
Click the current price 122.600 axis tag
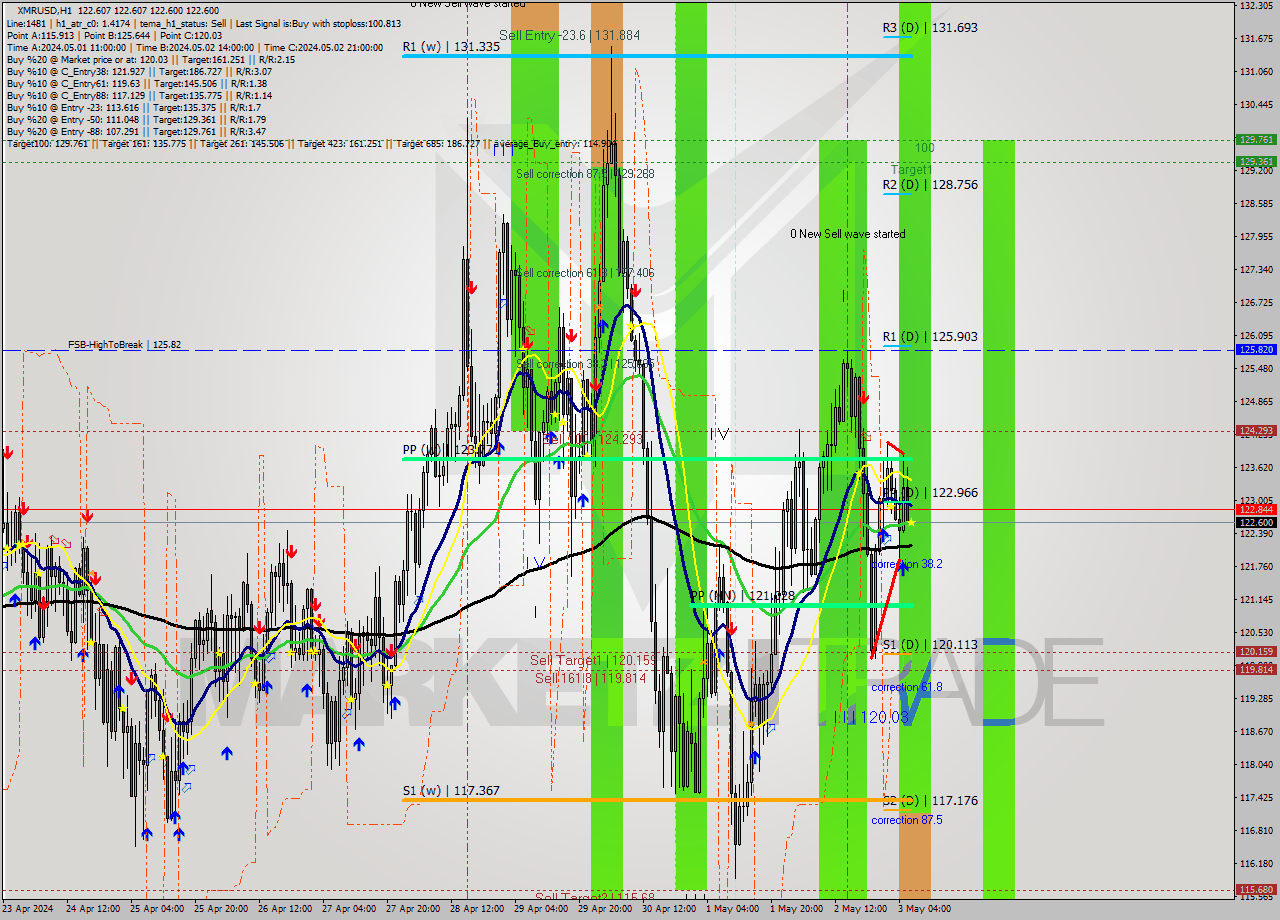[x=1256, y=522]
